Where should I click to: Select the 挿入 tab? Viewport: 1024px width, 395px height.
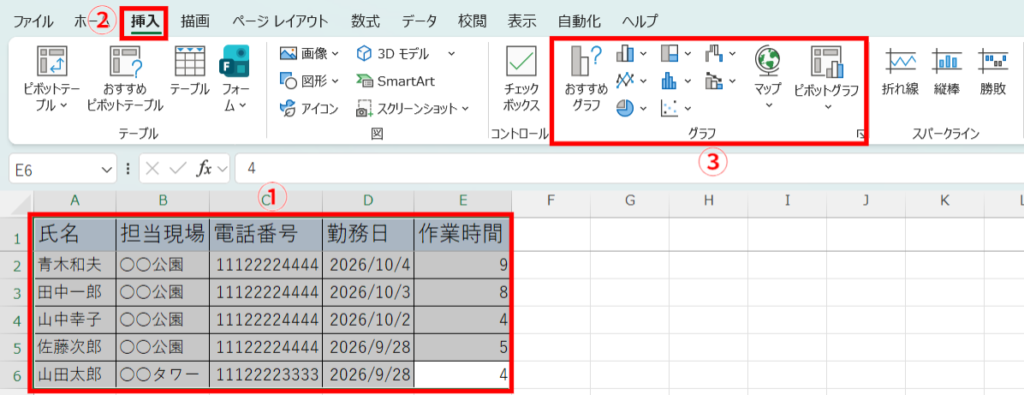145,22
